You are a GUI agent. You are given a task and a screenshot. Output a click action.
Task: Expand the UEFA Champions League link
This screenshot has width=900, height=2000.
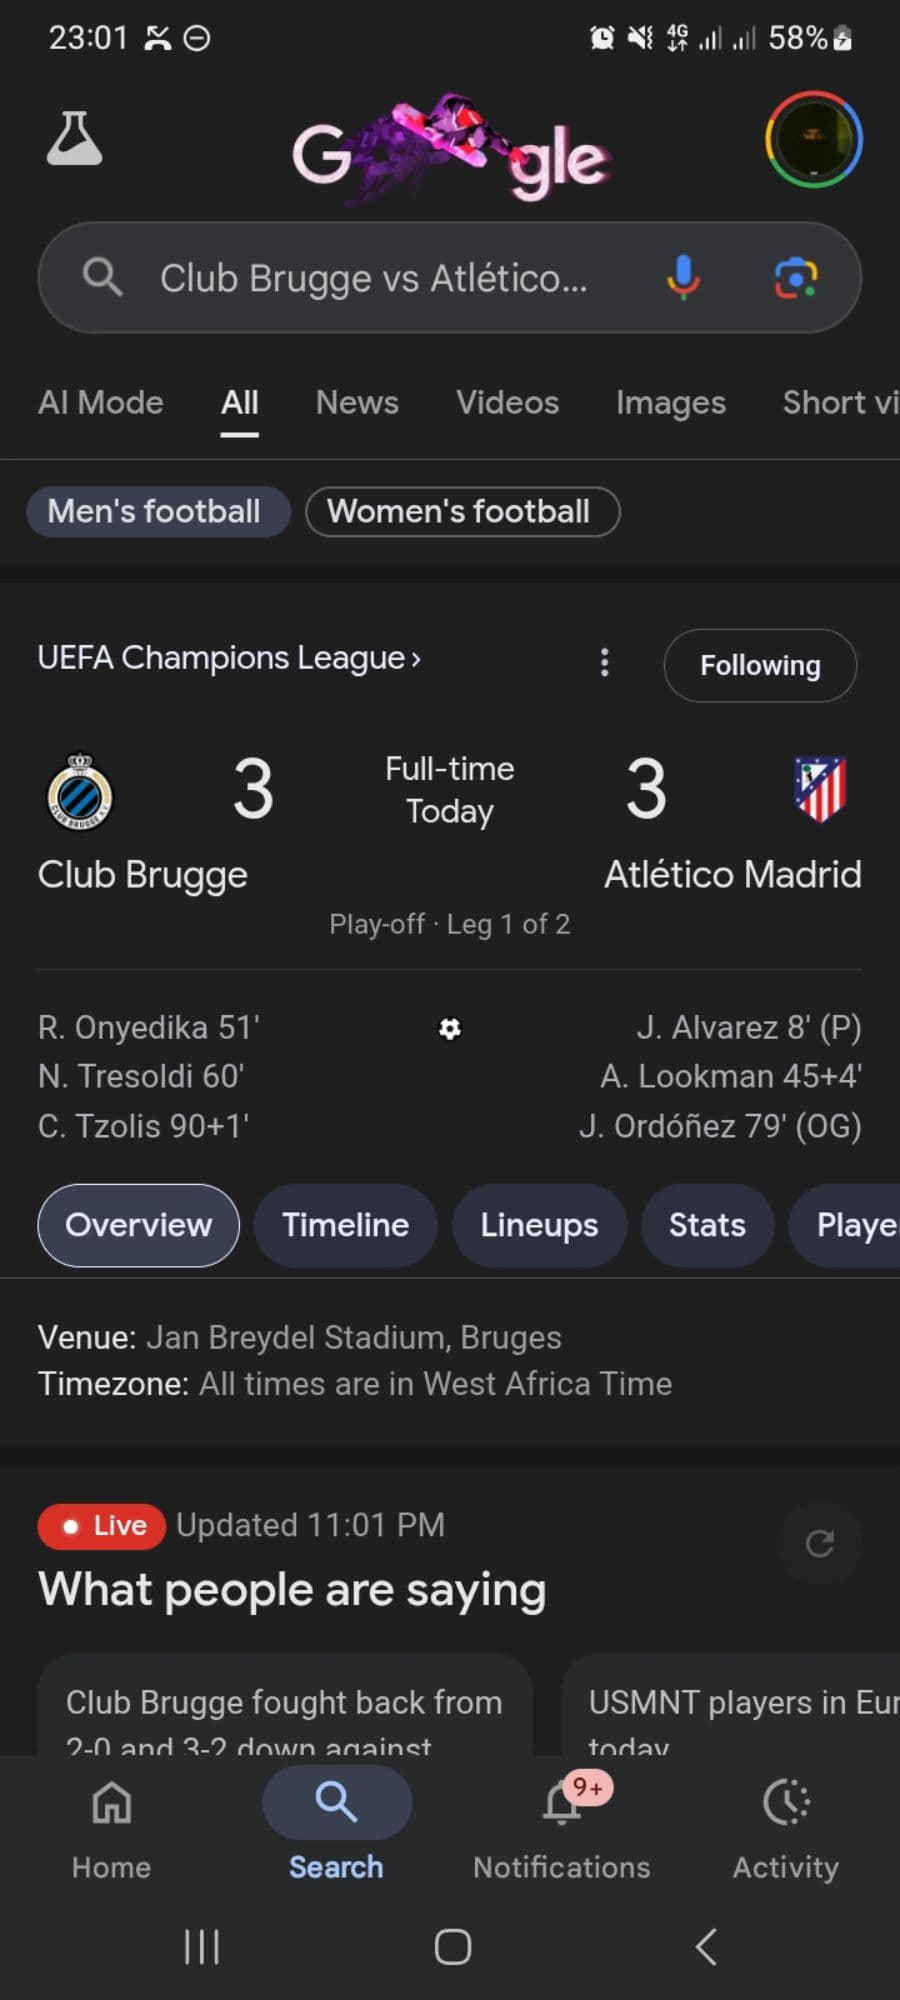pos(229,658)
